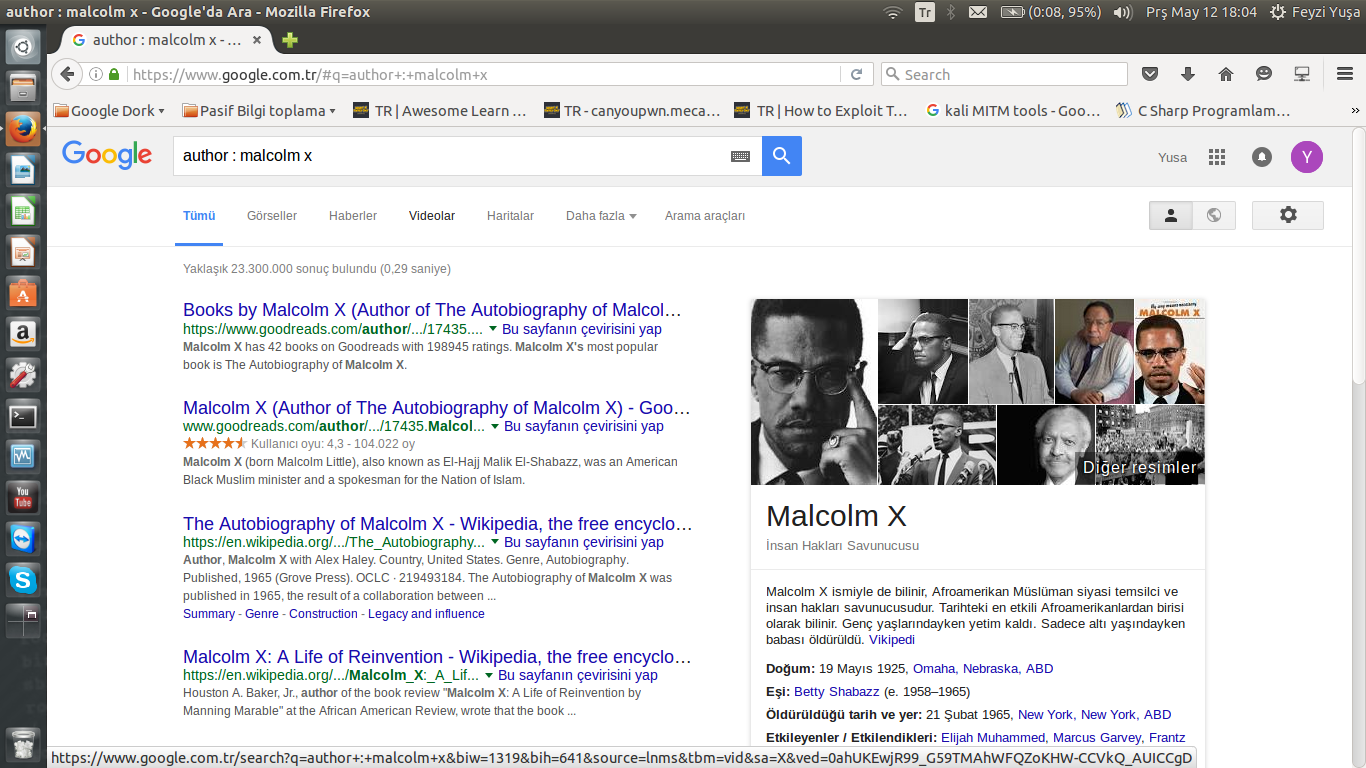
Task: Open the on-screen keyboard icon in search box
Action: [740, 156]
